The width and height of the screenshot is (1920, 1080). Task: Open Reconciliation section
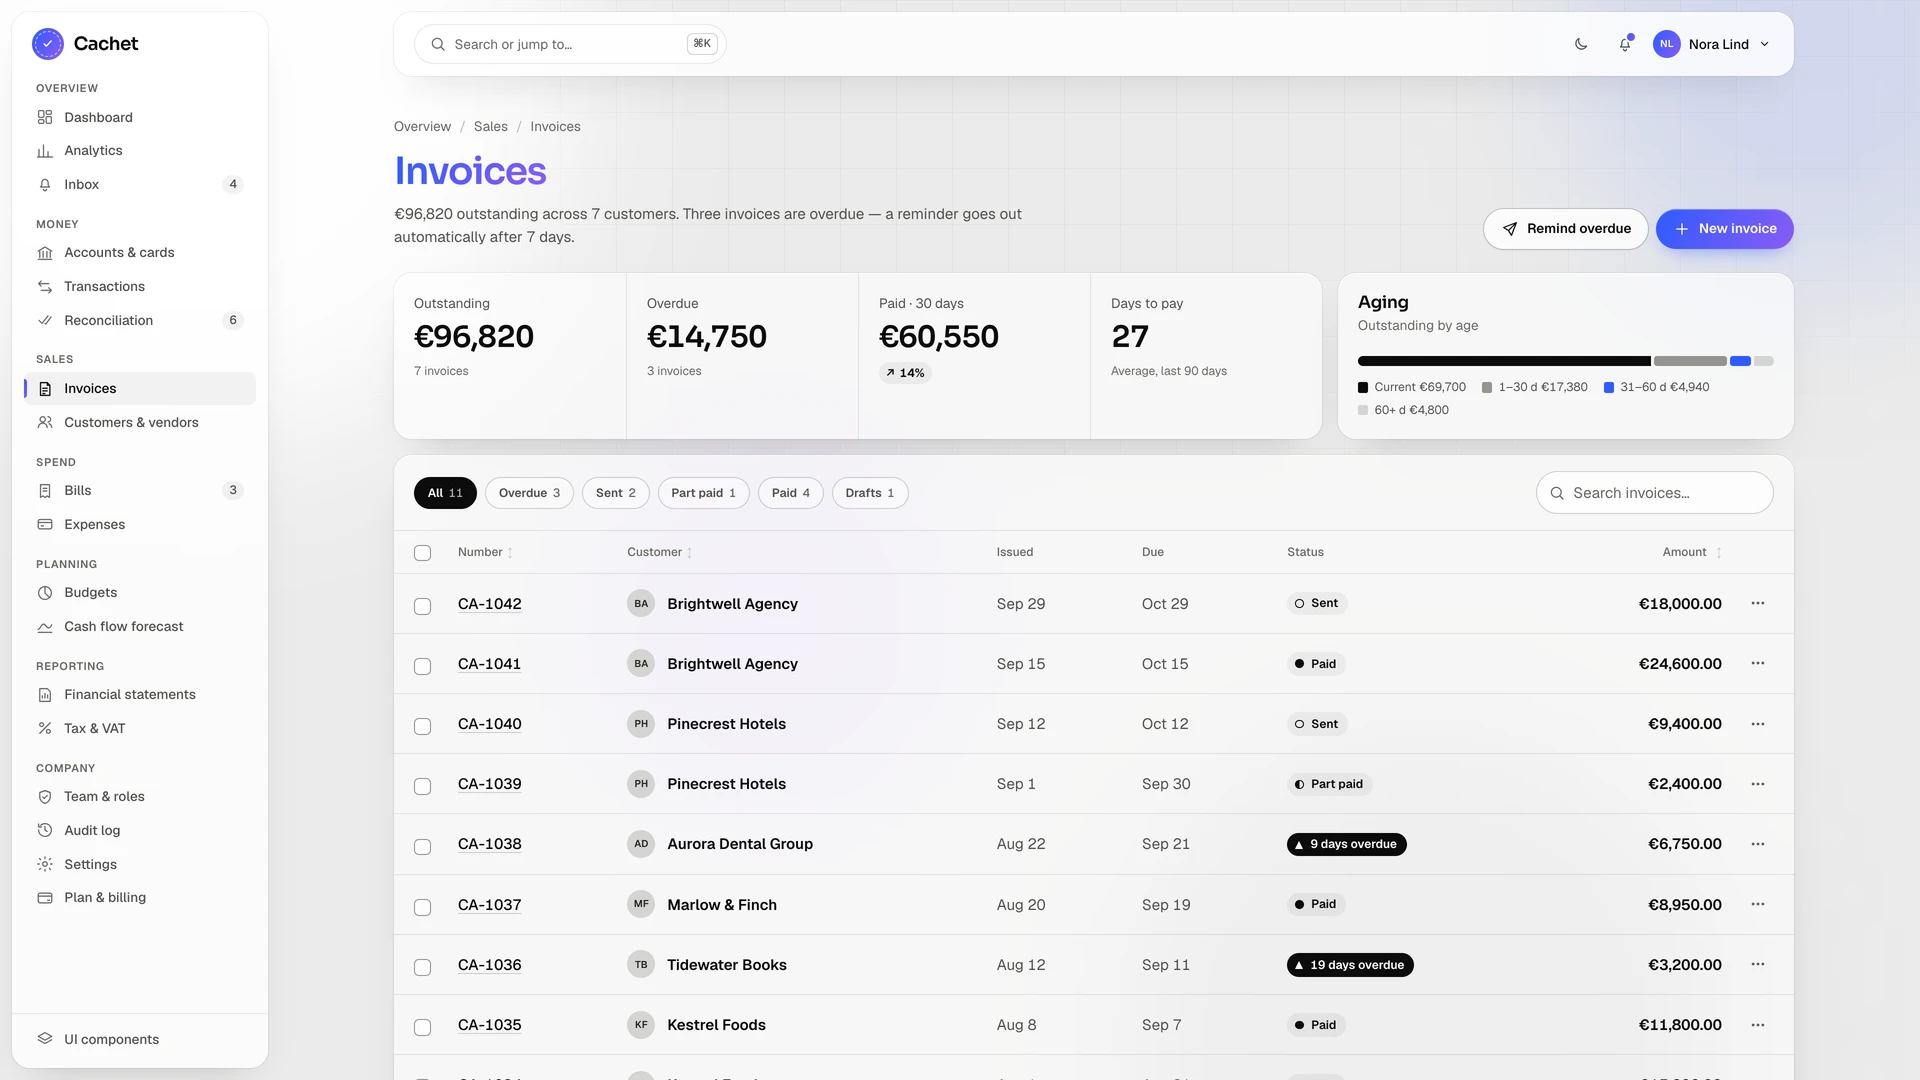(140, 321)
